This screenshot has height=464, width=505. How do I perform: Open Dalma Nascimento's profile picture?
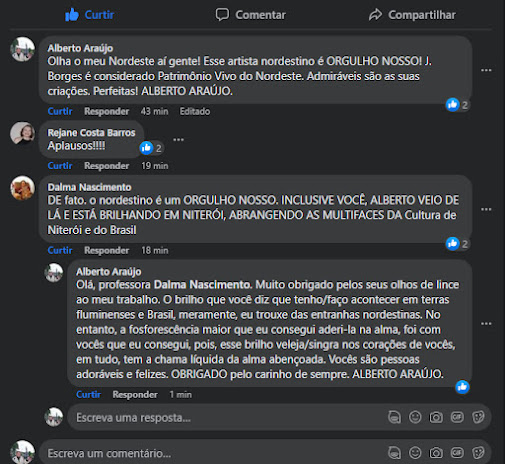coord(22,188)
